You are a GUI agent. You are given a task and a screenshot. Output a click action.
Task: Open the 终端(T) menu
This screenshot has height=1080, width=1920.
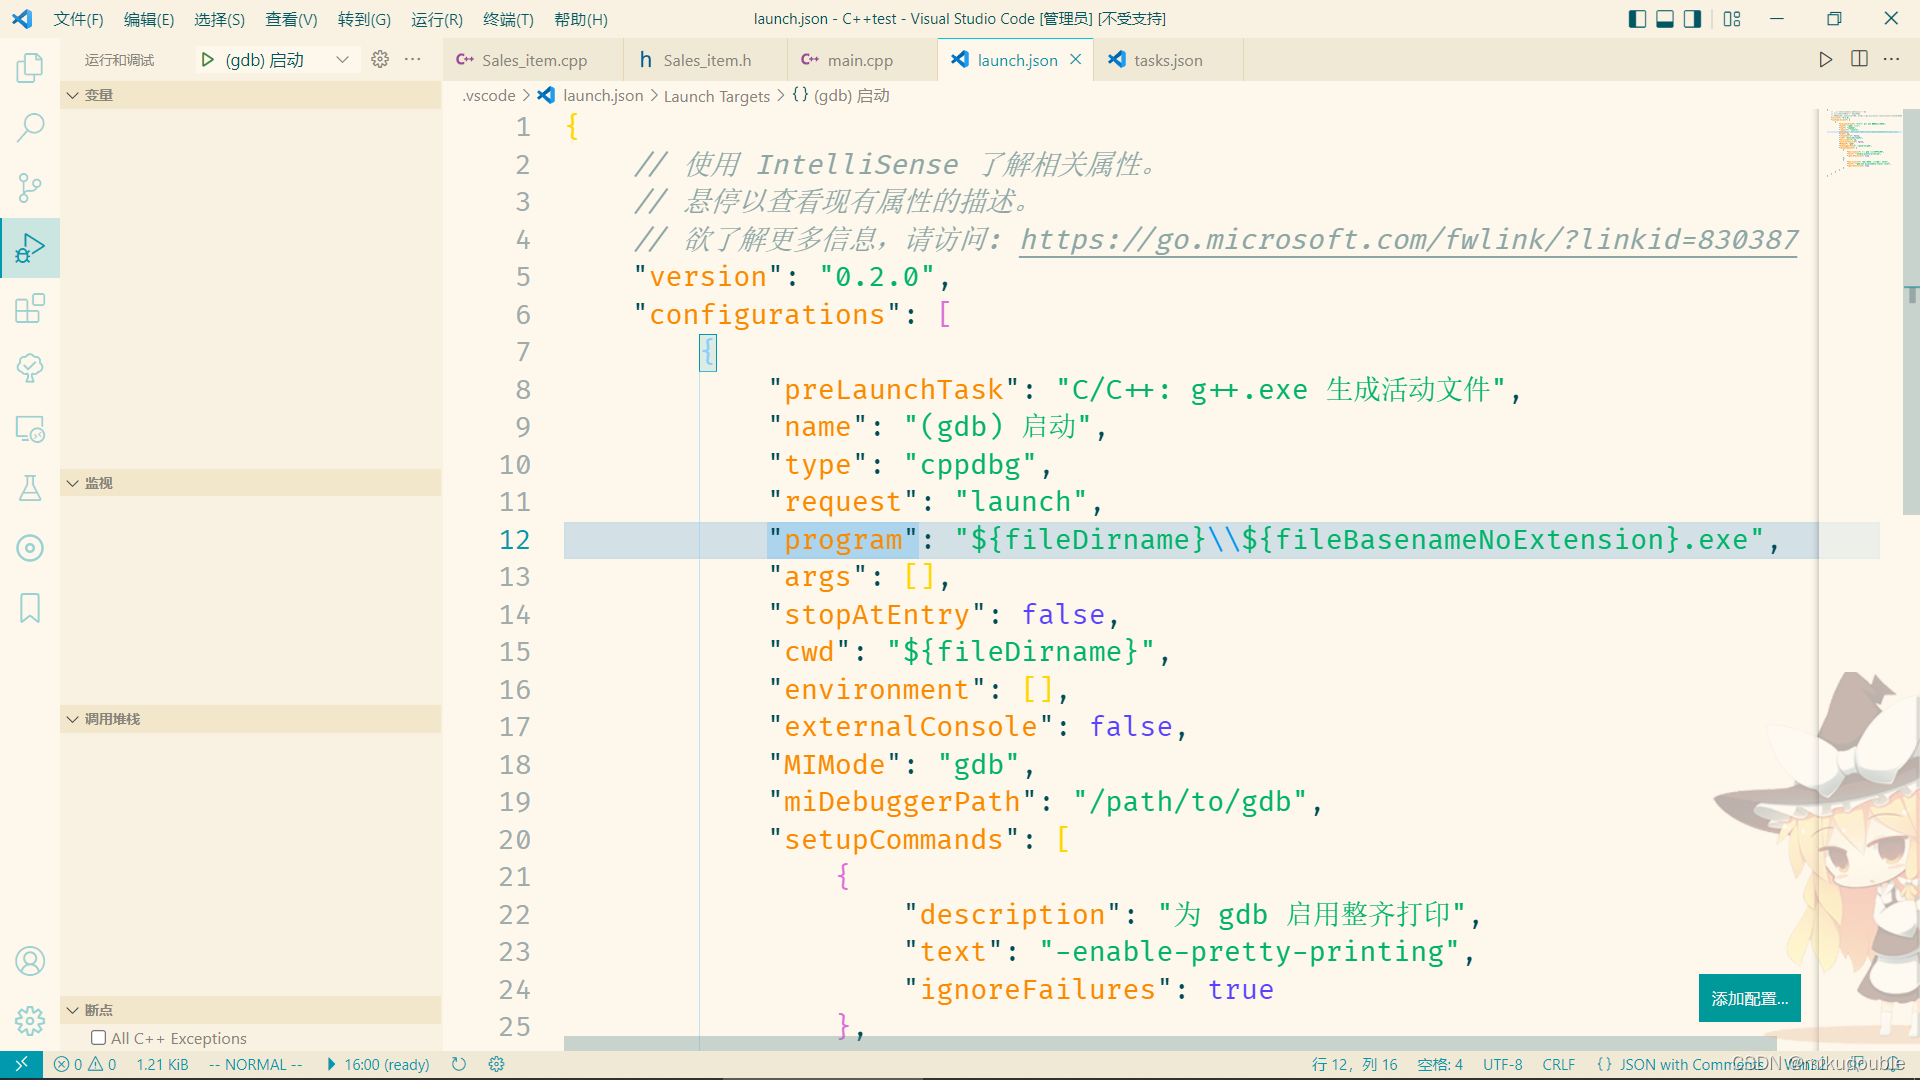click(x=508, y=19)
